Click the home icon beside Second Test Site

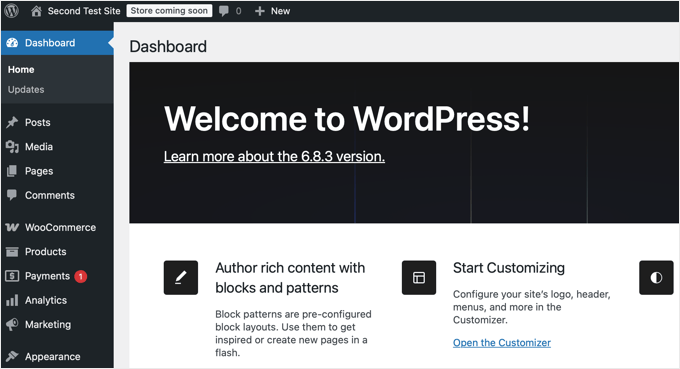[36, 11]
